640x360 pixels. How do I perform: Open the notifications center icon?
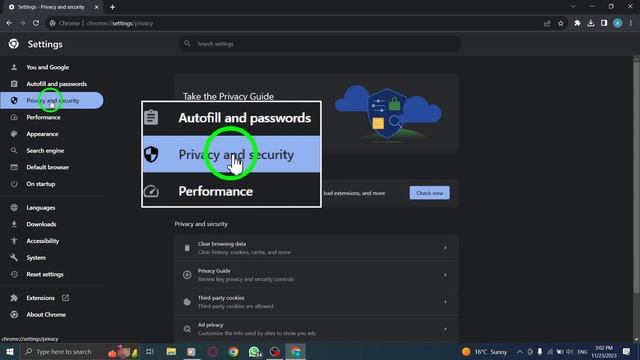(627, 351)
